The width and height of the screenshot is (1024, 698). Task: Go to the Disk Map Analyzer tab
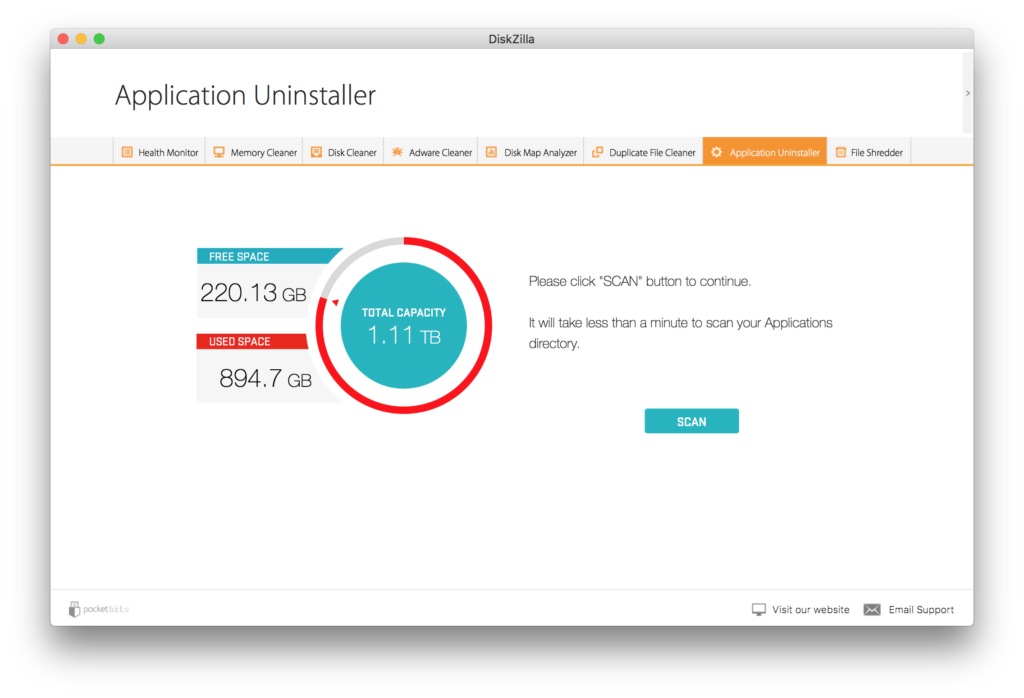tap(531, 152)
